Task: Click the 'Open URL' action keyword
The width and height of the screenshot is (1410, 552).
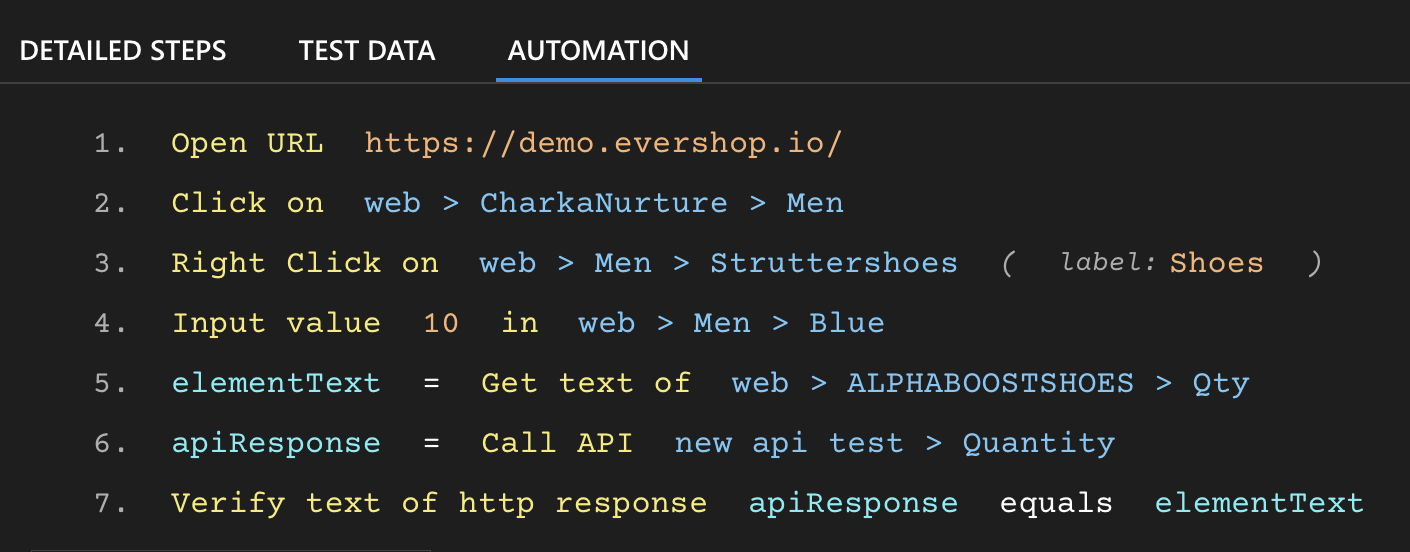Action: click(247, 143)
